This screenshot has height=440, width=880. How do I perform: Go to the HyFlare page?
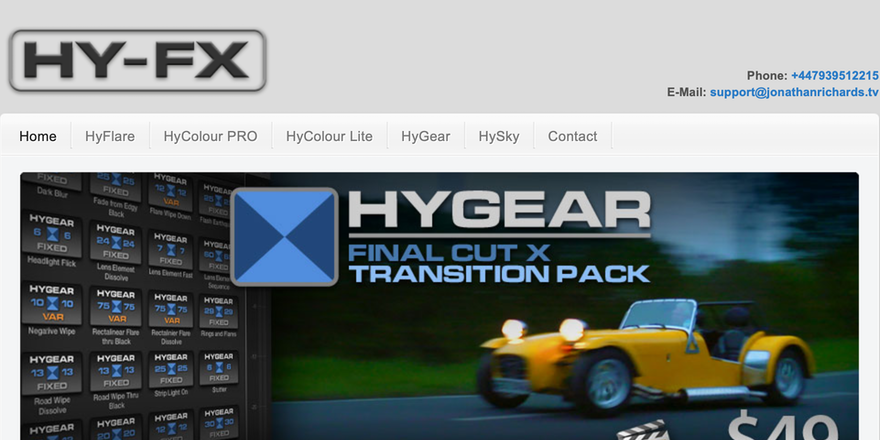tap(110, 136)
